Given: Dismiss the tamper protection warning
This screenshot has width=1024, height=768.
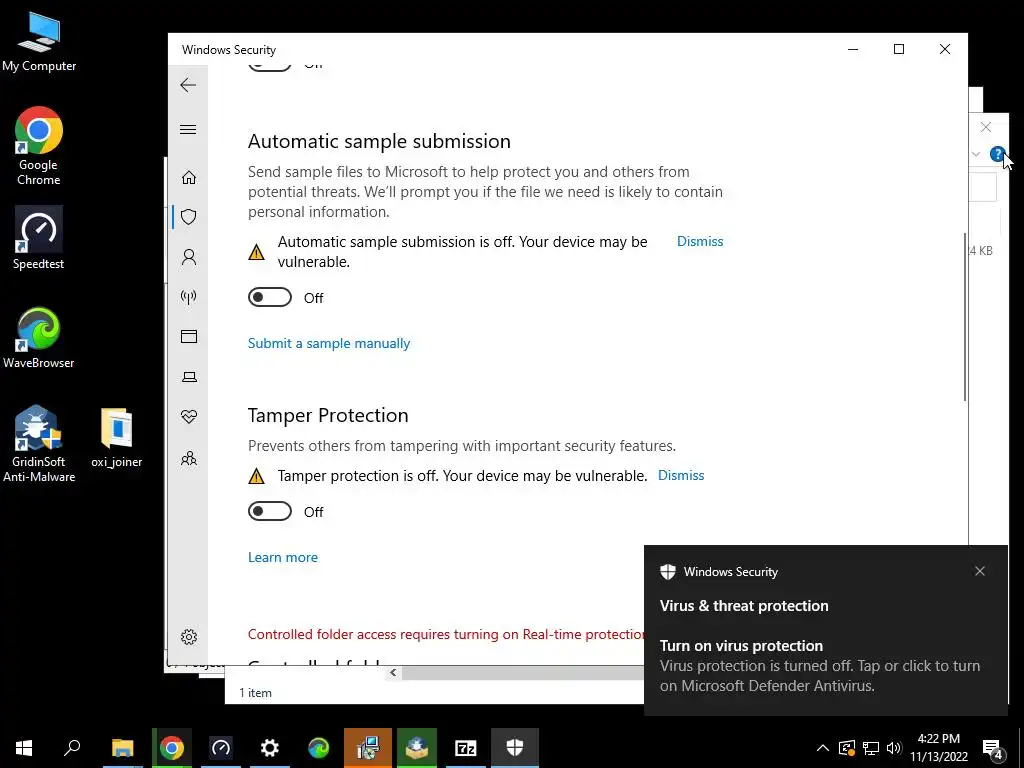Looking at the screenshot, I should tap(681, 475).
